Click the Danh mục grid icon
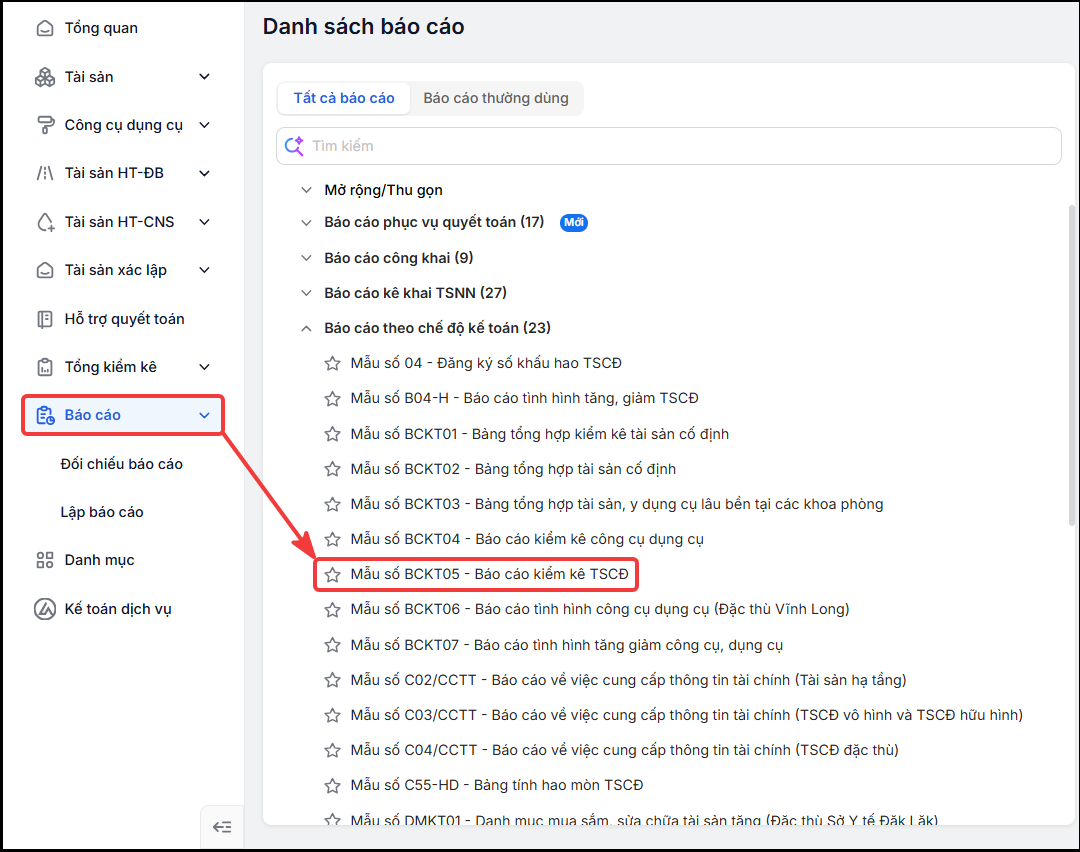 pos(45,560)
